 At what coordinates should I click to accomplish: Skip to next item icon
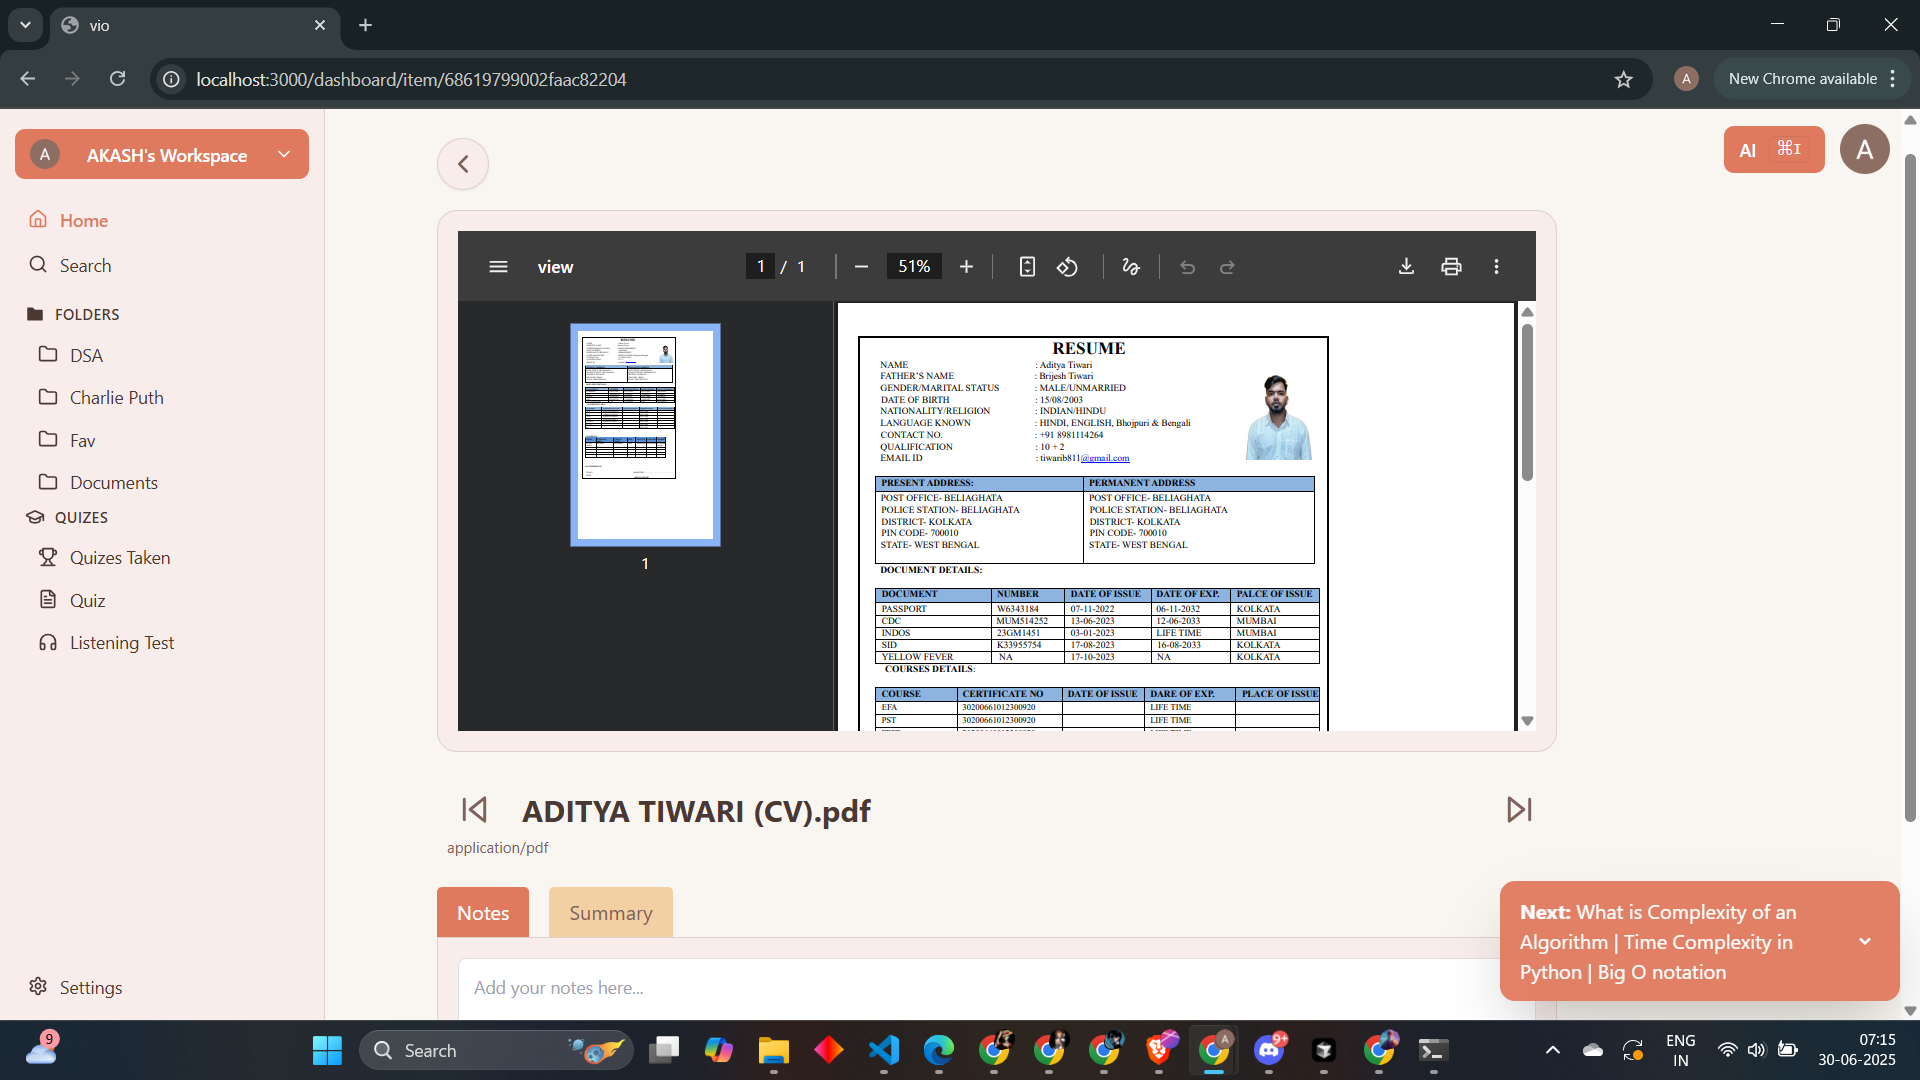pos(1519,809)
